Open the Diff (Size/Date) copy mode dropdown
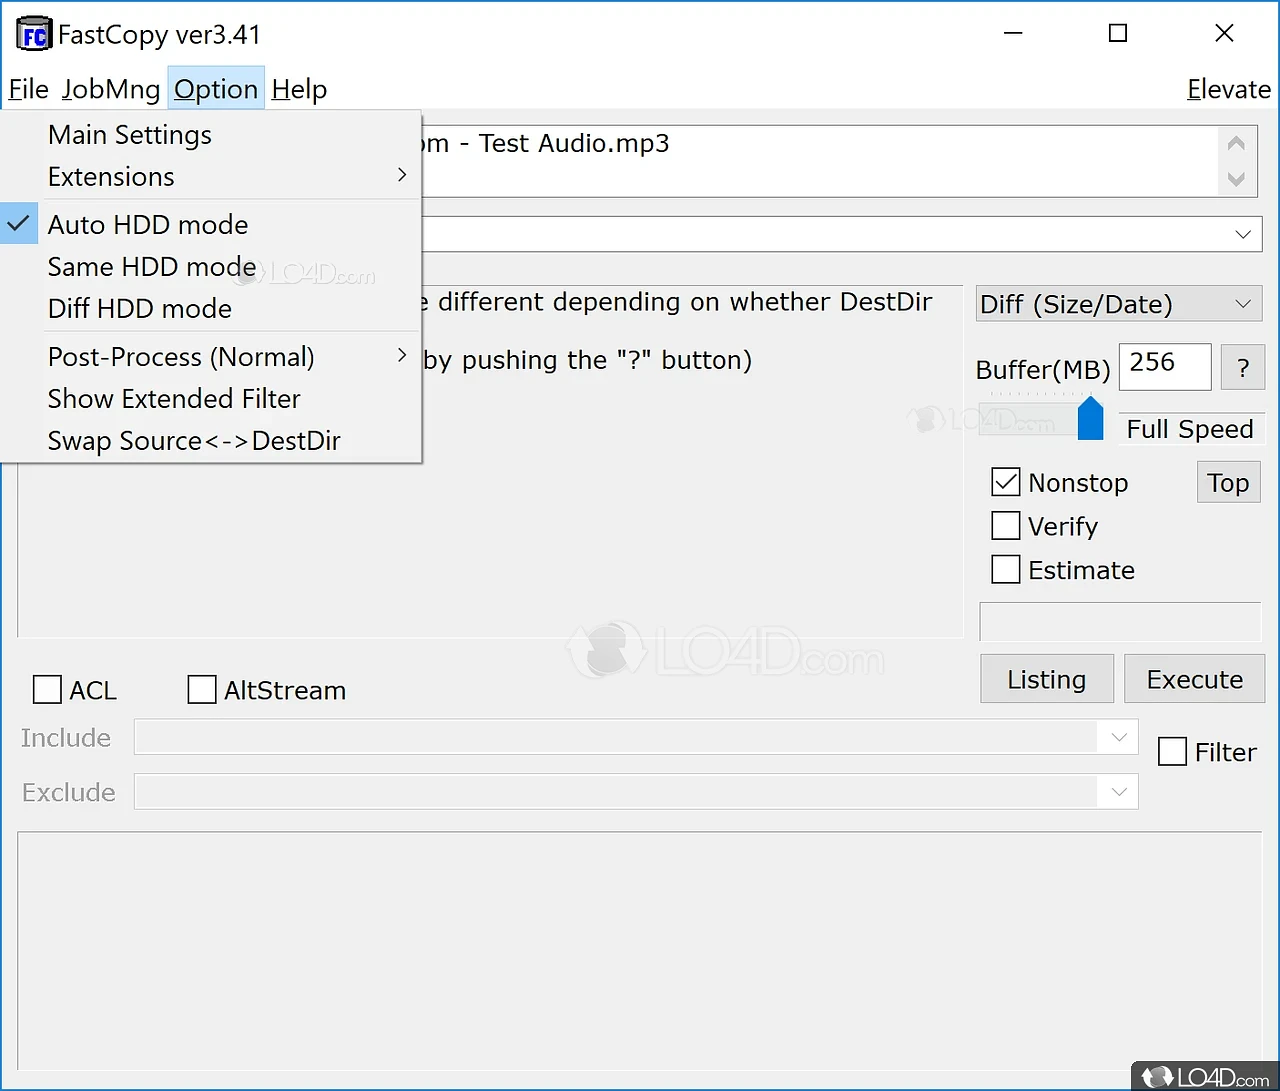The width and height of the screenshot is (1280, 1091). 1118,304
